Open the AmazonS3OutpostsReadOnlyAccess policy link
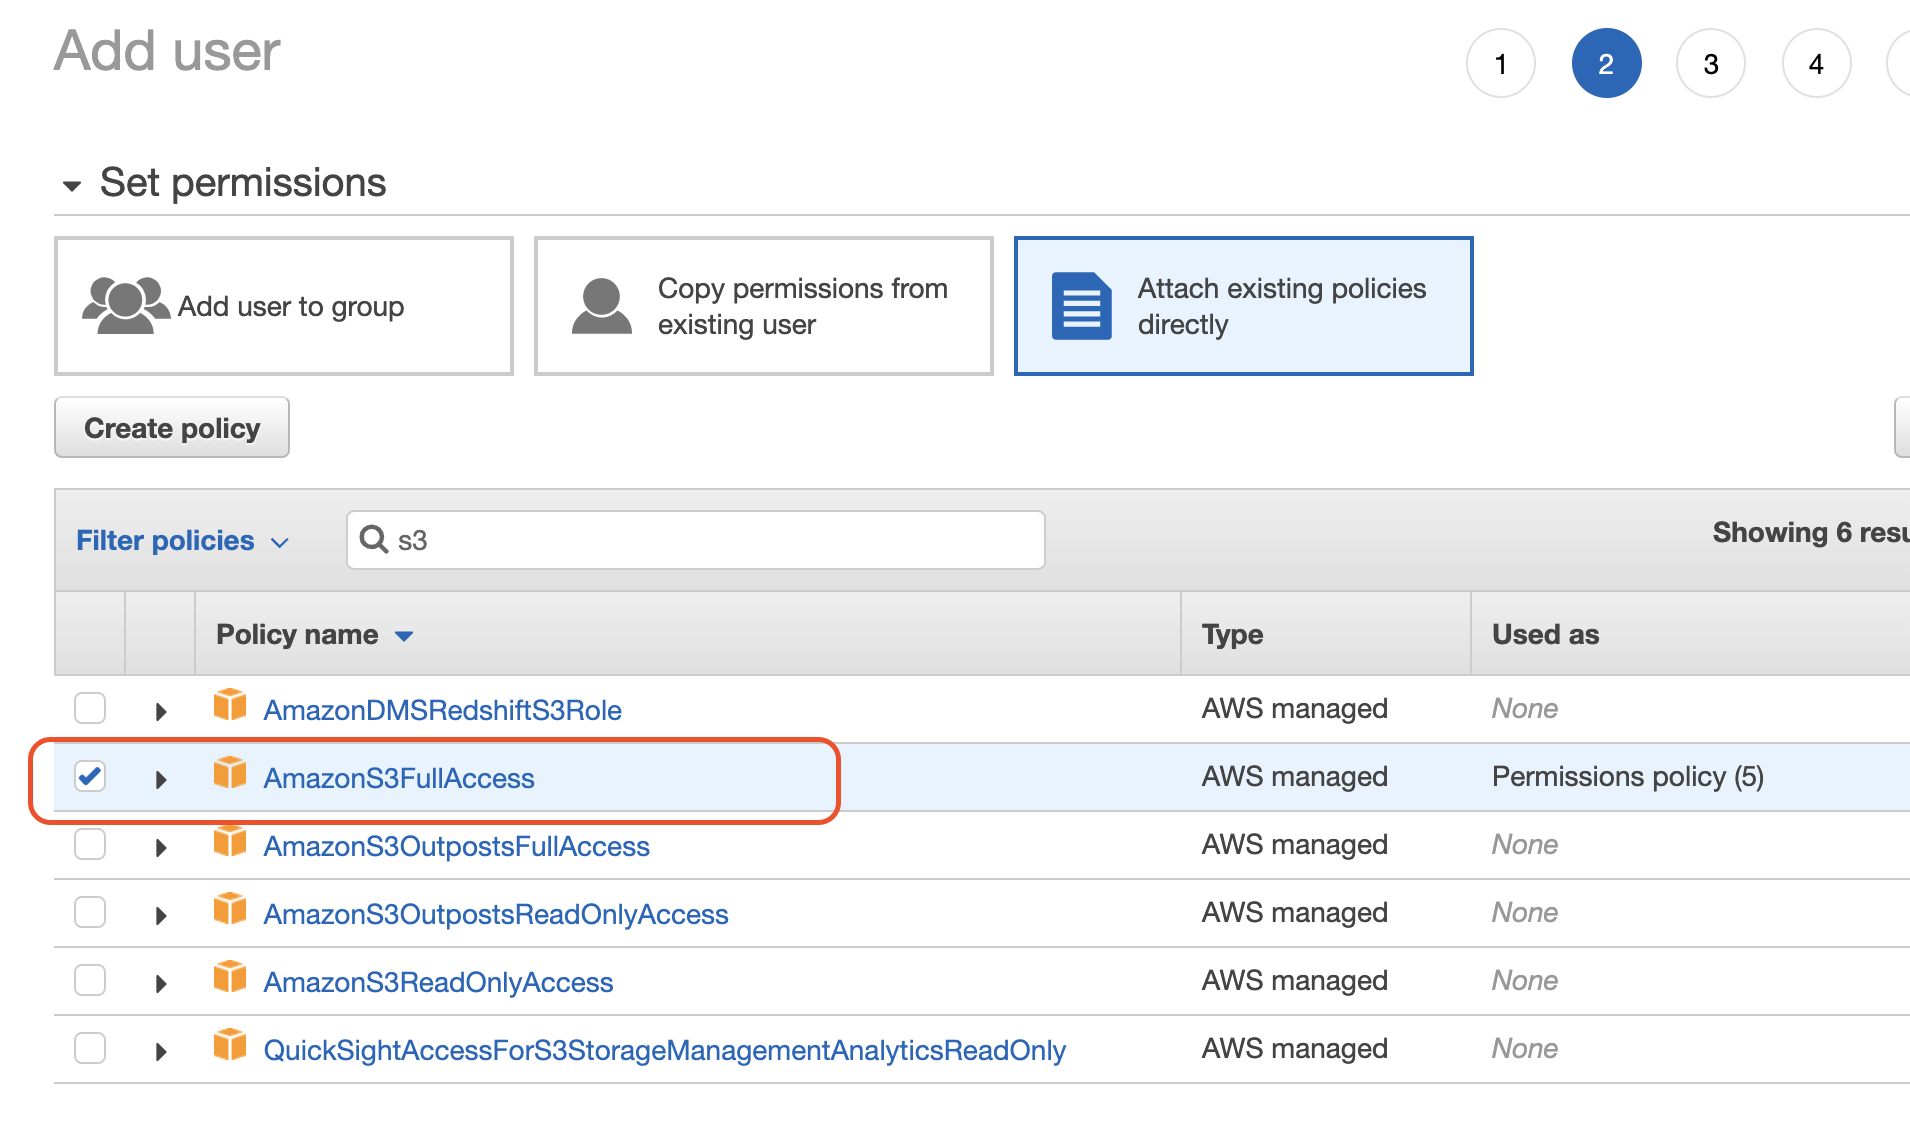Image resolution: width=1910 pixels, height=1148 pixels. tap(495, 914)
